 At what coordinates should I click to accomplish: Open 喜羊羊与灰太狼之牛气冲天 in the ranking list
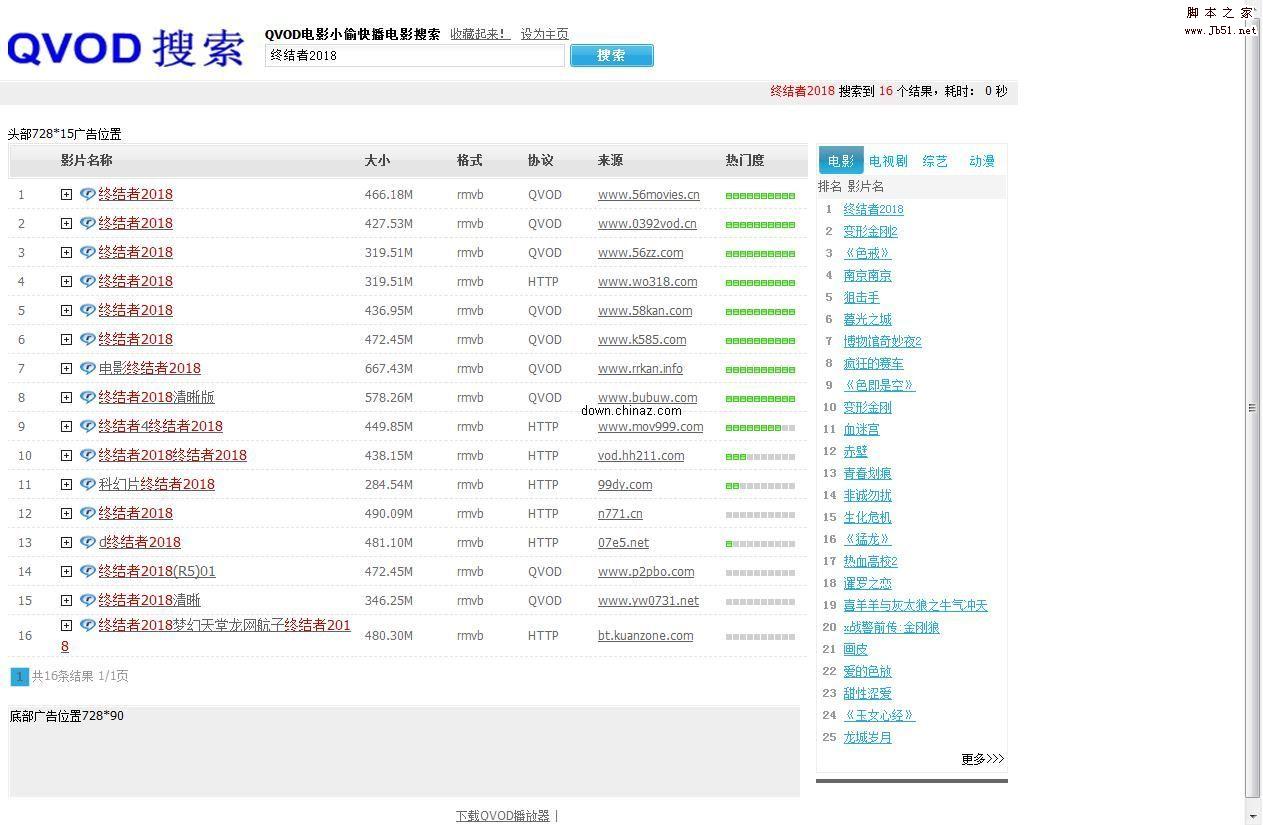pyautogui.click(x=915, y=605)
